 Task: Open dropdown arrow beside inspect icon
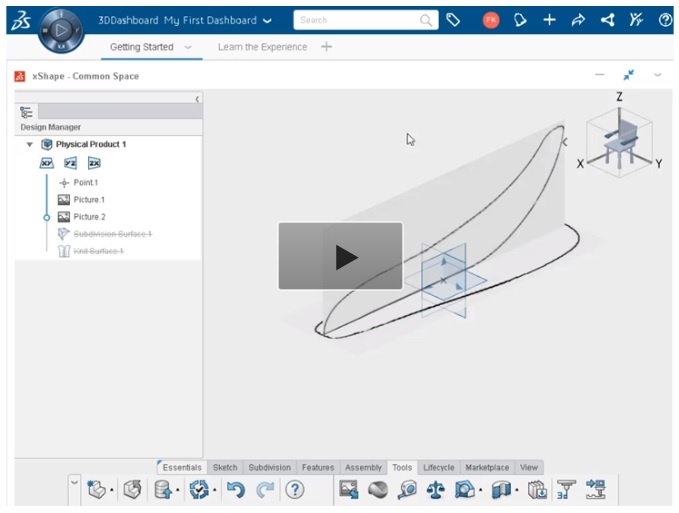pyautogui.click(x=481, y=490)
